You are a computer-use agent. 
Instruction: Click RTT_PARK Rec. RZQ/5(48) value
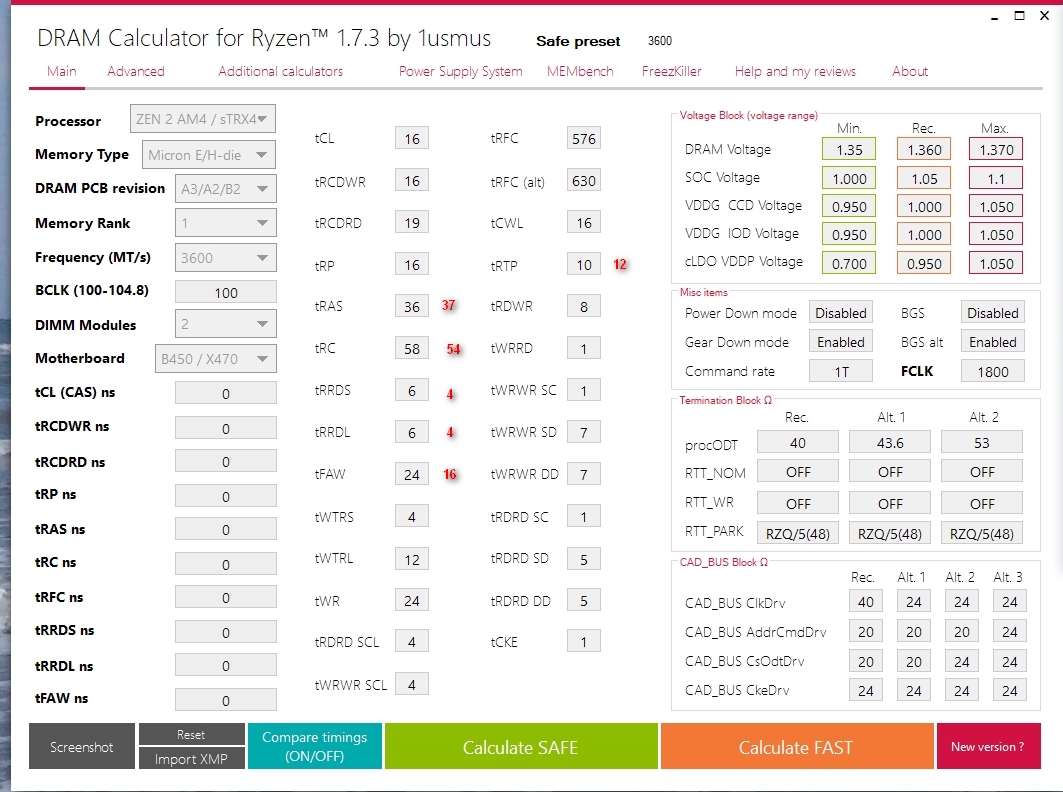click(798, 533)
